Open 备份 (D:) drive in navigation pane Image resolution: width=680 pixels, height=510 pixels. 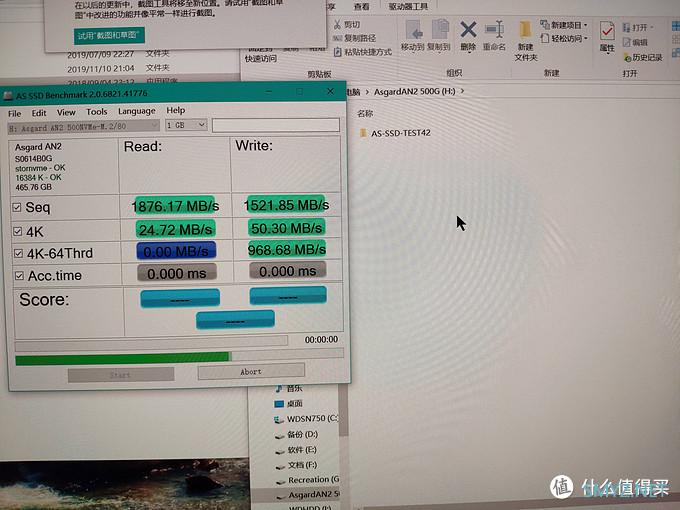click(297, 435)
